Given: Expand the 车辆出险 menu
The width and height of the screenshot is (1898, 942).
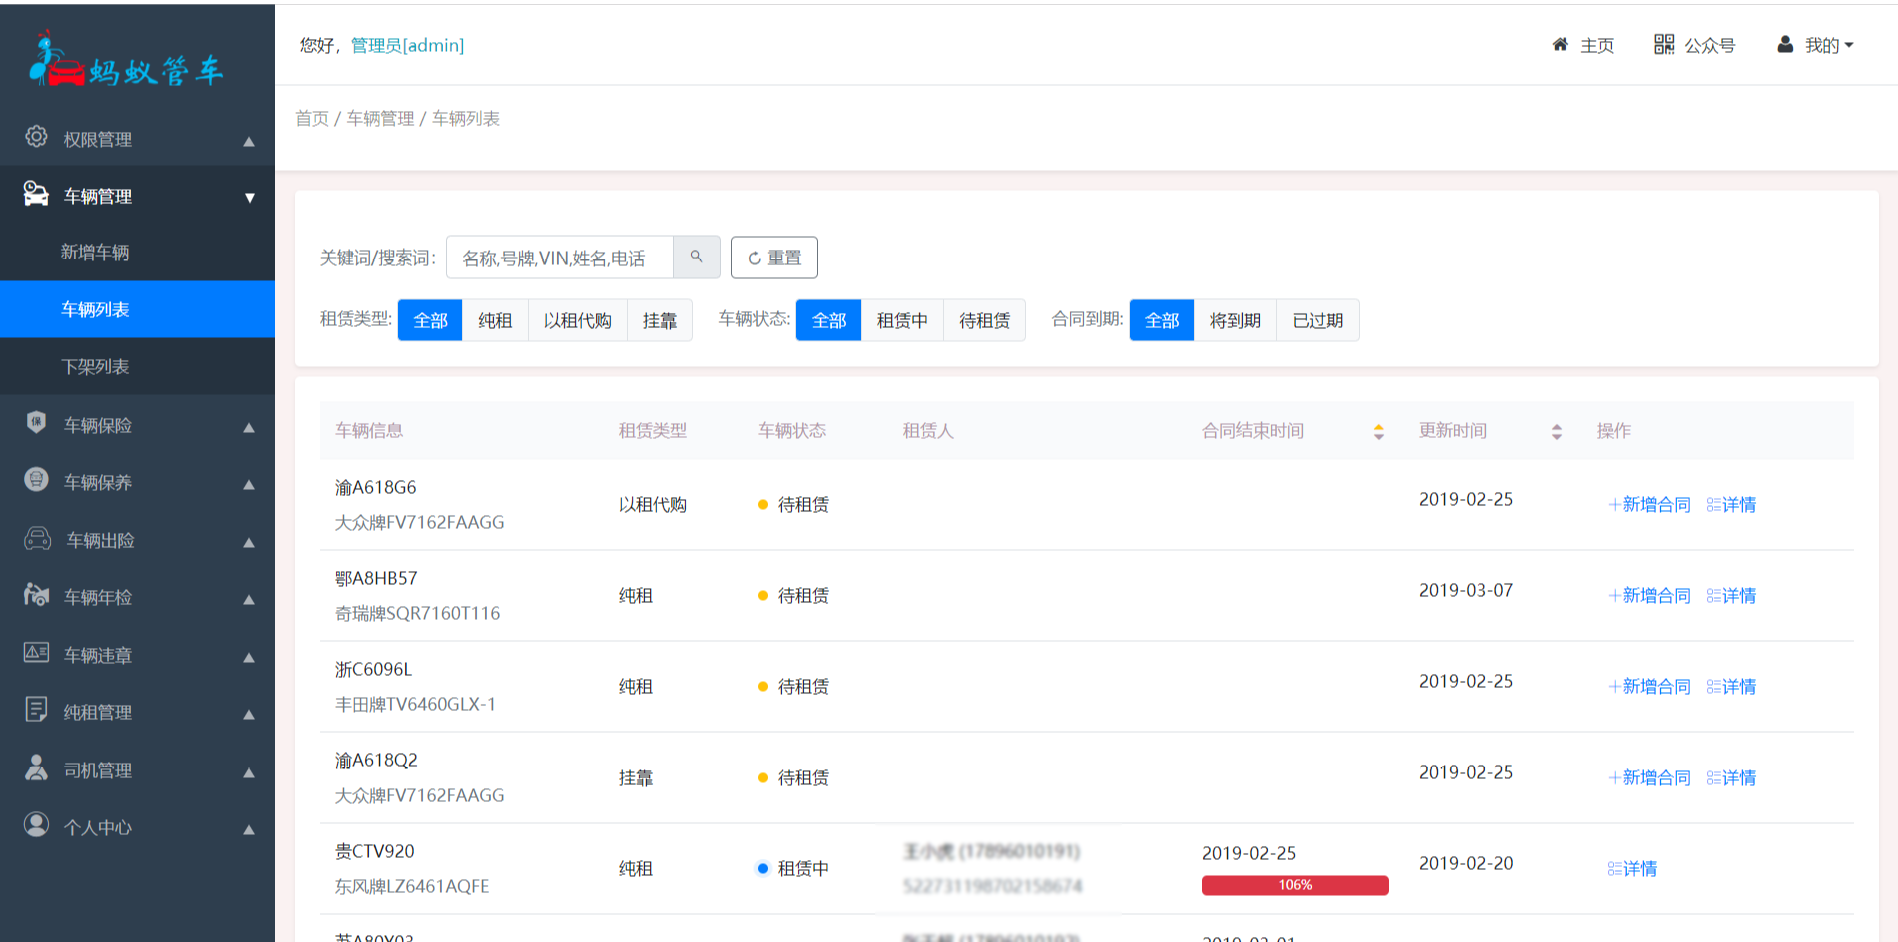Looking at the screenshot, I should pos(137,540).
